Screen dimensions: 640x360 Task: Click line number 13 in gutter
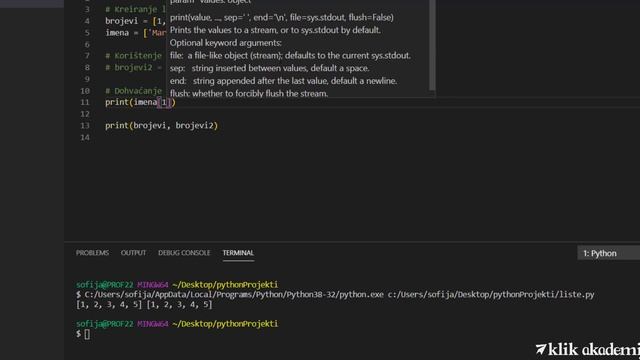[85, 126]
